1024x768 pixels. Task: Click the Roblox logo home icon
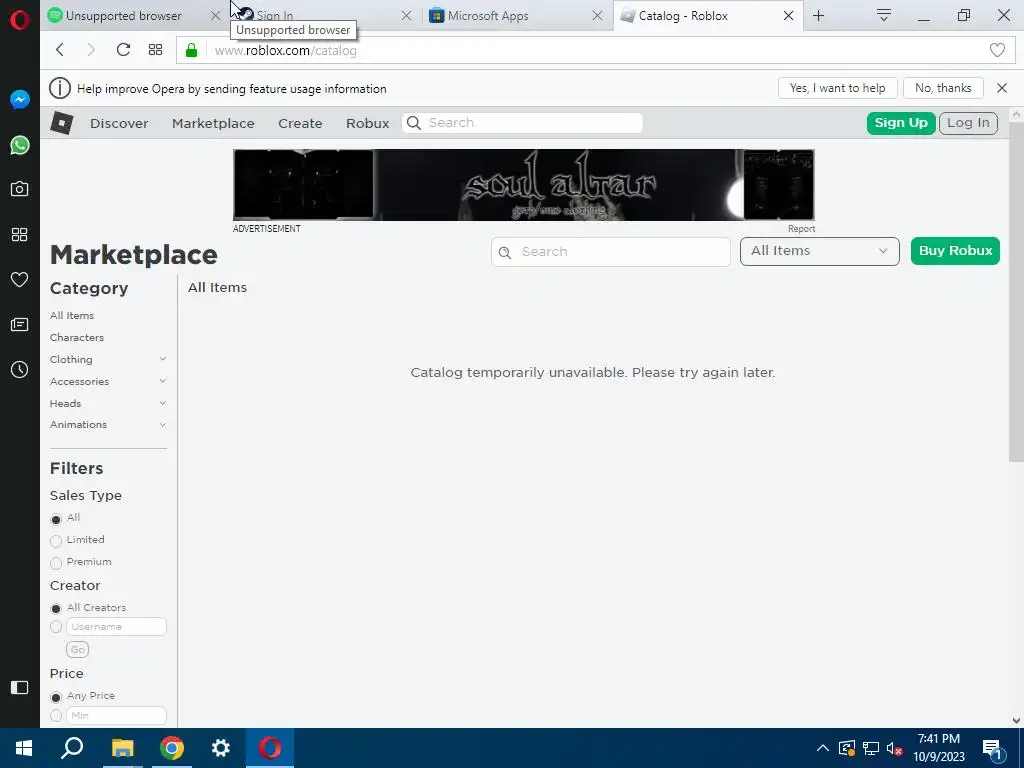click(x=62, y=123)
